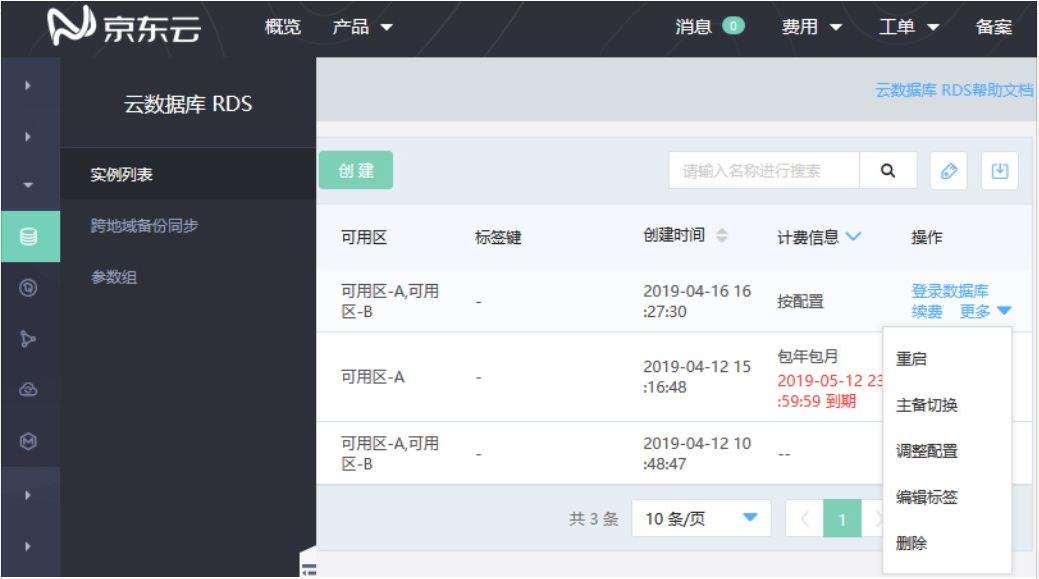Select 跨地域备份同步 in the sidebar
This screenshot has width=1039, height=579.
[x=144, y=225]
